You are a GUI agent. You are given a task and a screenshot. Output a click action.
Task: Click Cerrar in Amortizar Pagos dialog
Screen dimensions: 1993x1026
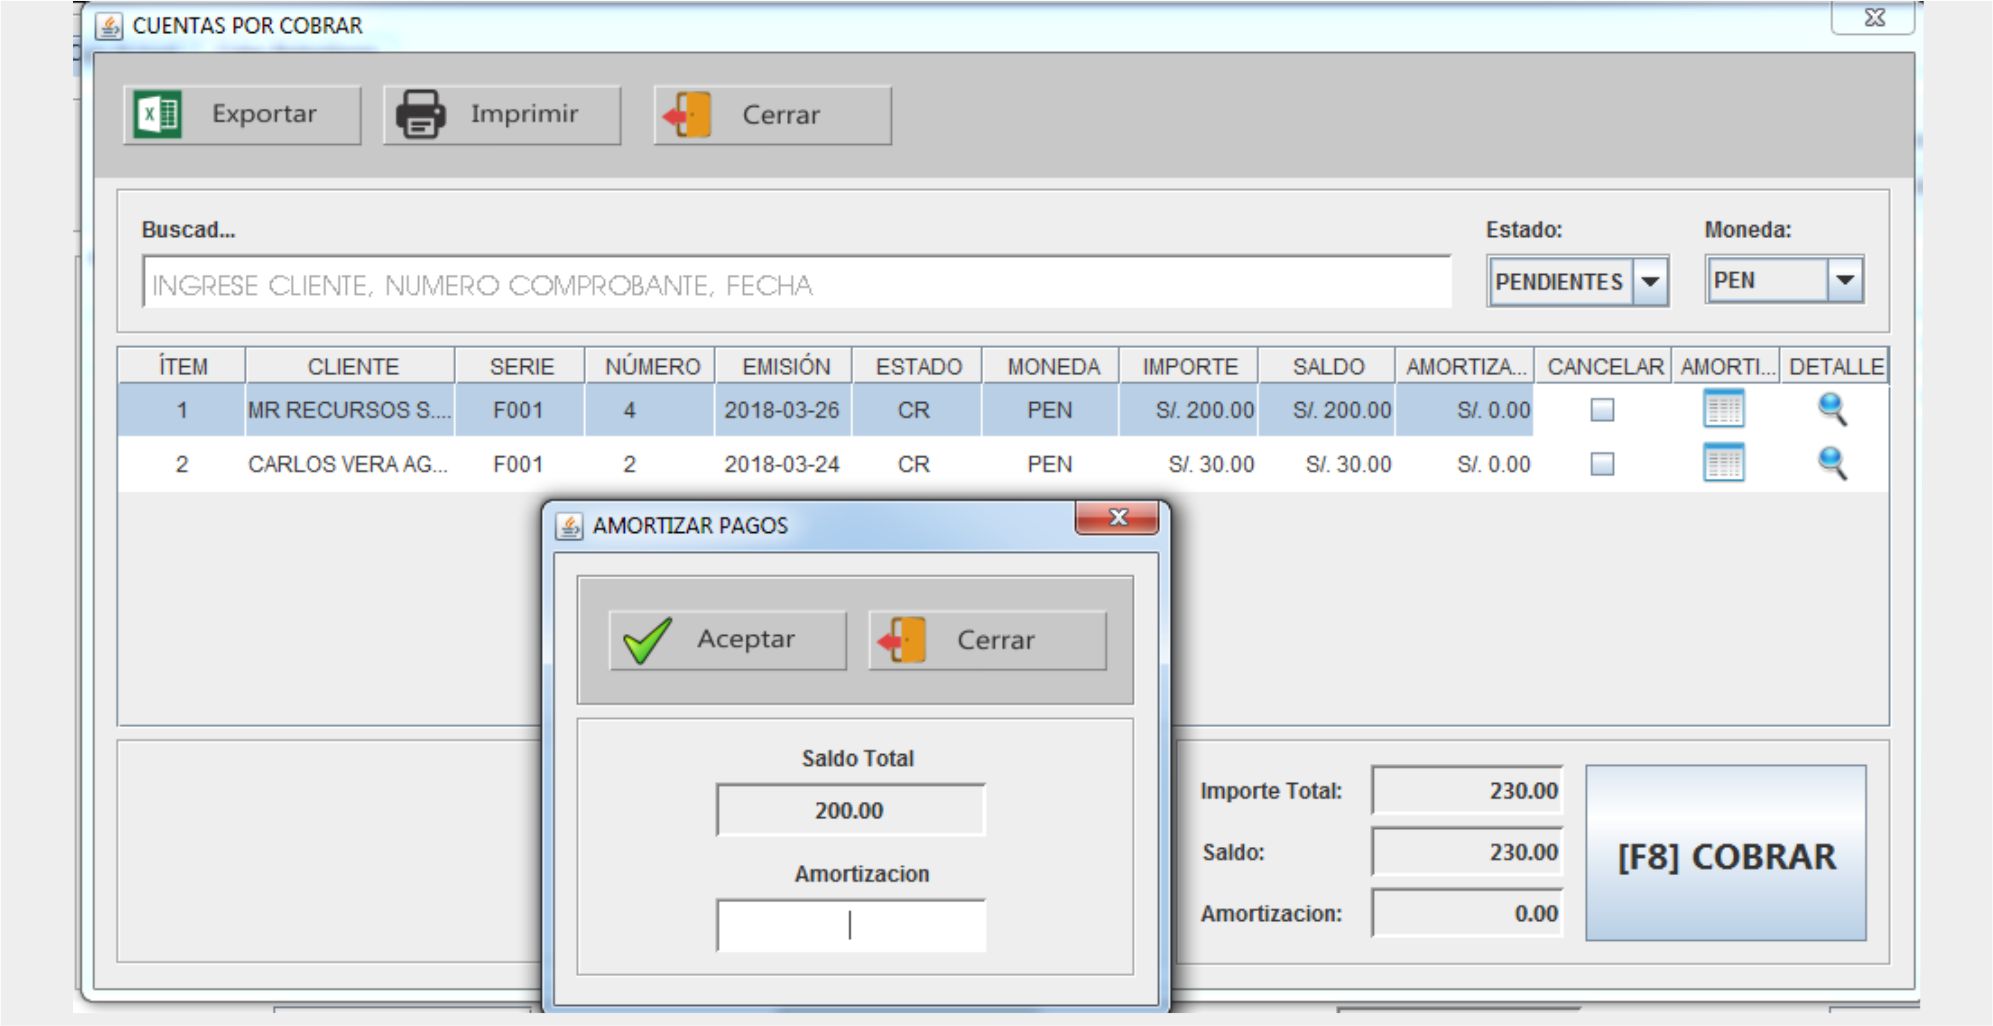(x=987, y=640)
